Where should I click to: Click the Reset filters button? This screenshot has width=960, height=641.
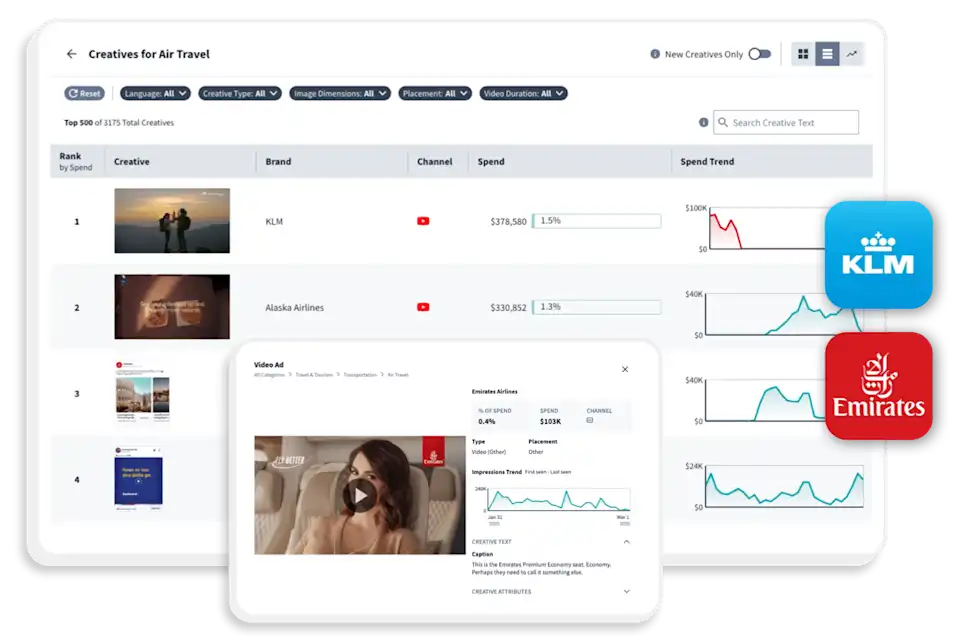[83, 93]
